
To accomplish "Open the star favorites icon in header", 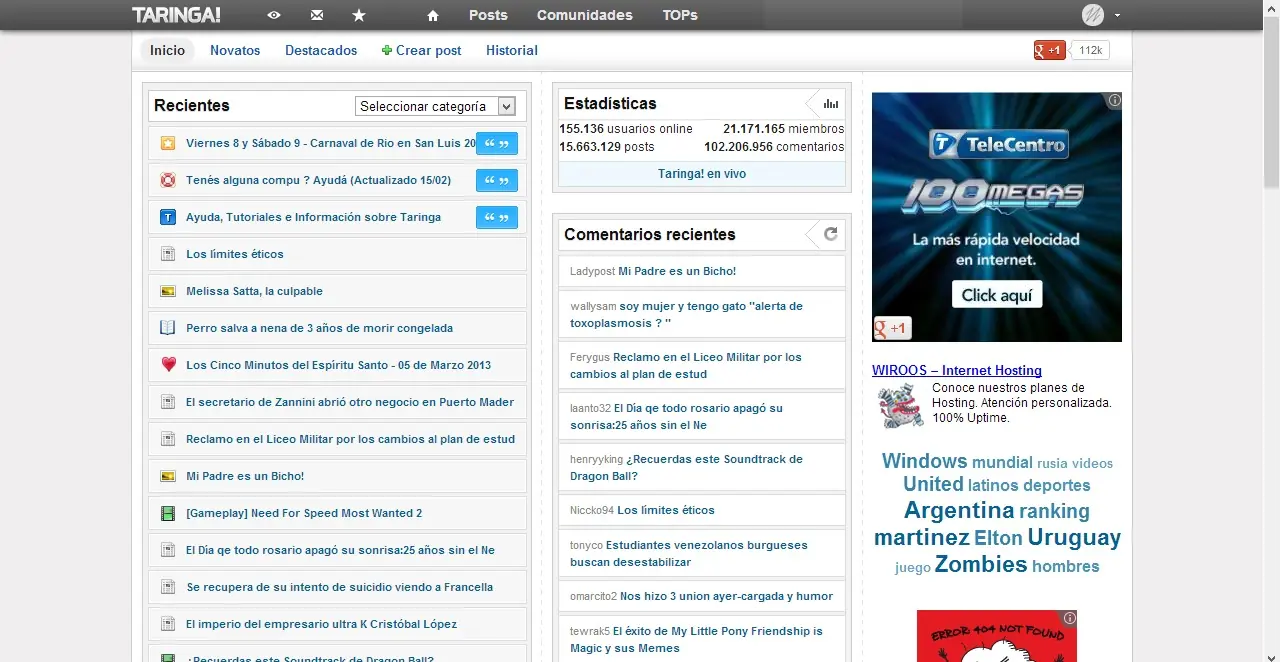I will click(359, 15).
